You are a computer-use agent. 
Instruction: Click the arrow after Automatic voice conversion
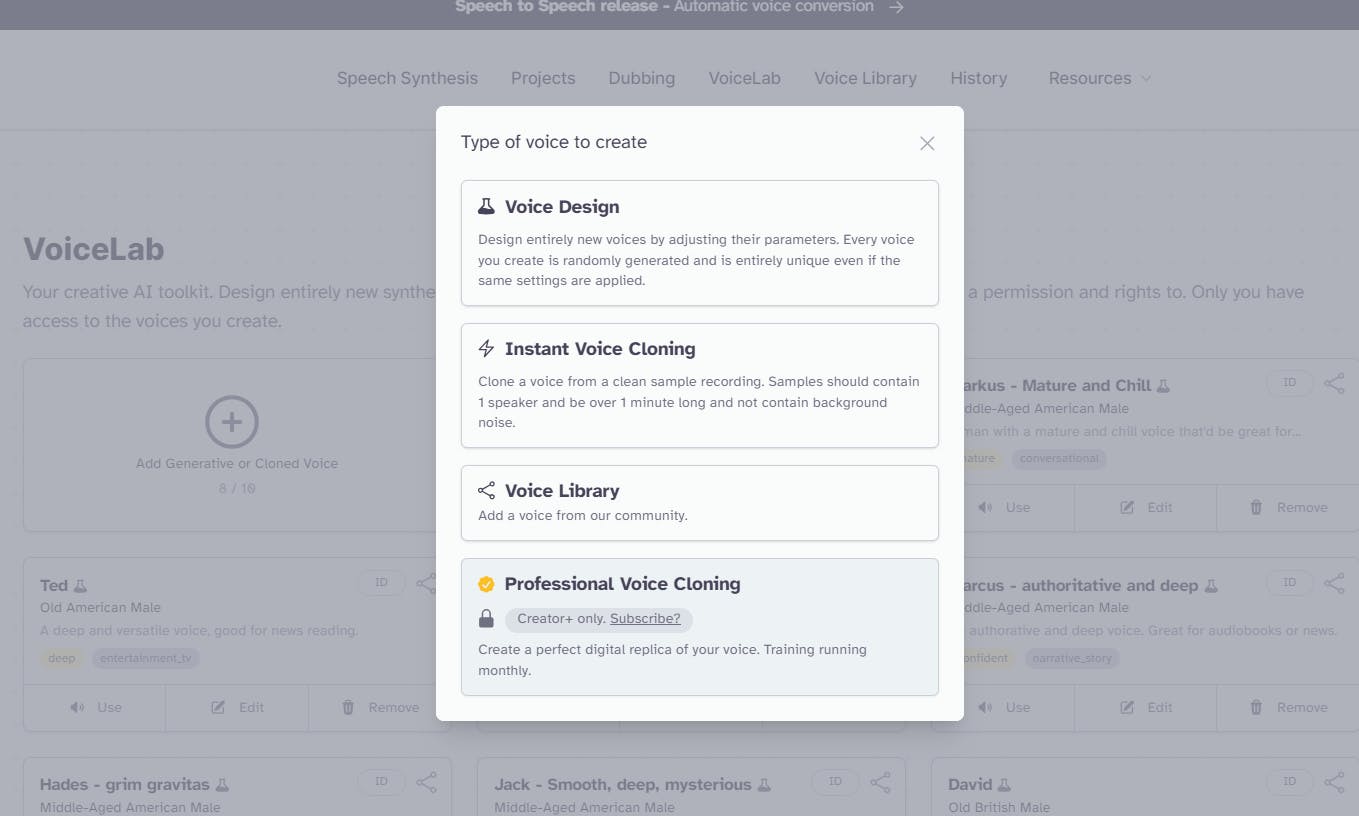tap(897, 7)
